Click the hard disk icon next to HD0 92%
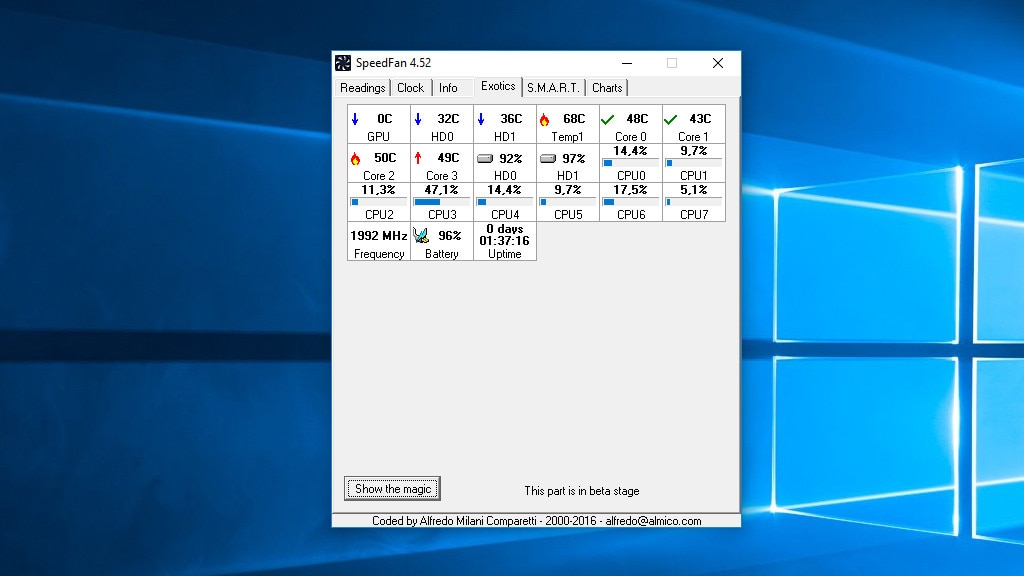 tap(484, 158)
